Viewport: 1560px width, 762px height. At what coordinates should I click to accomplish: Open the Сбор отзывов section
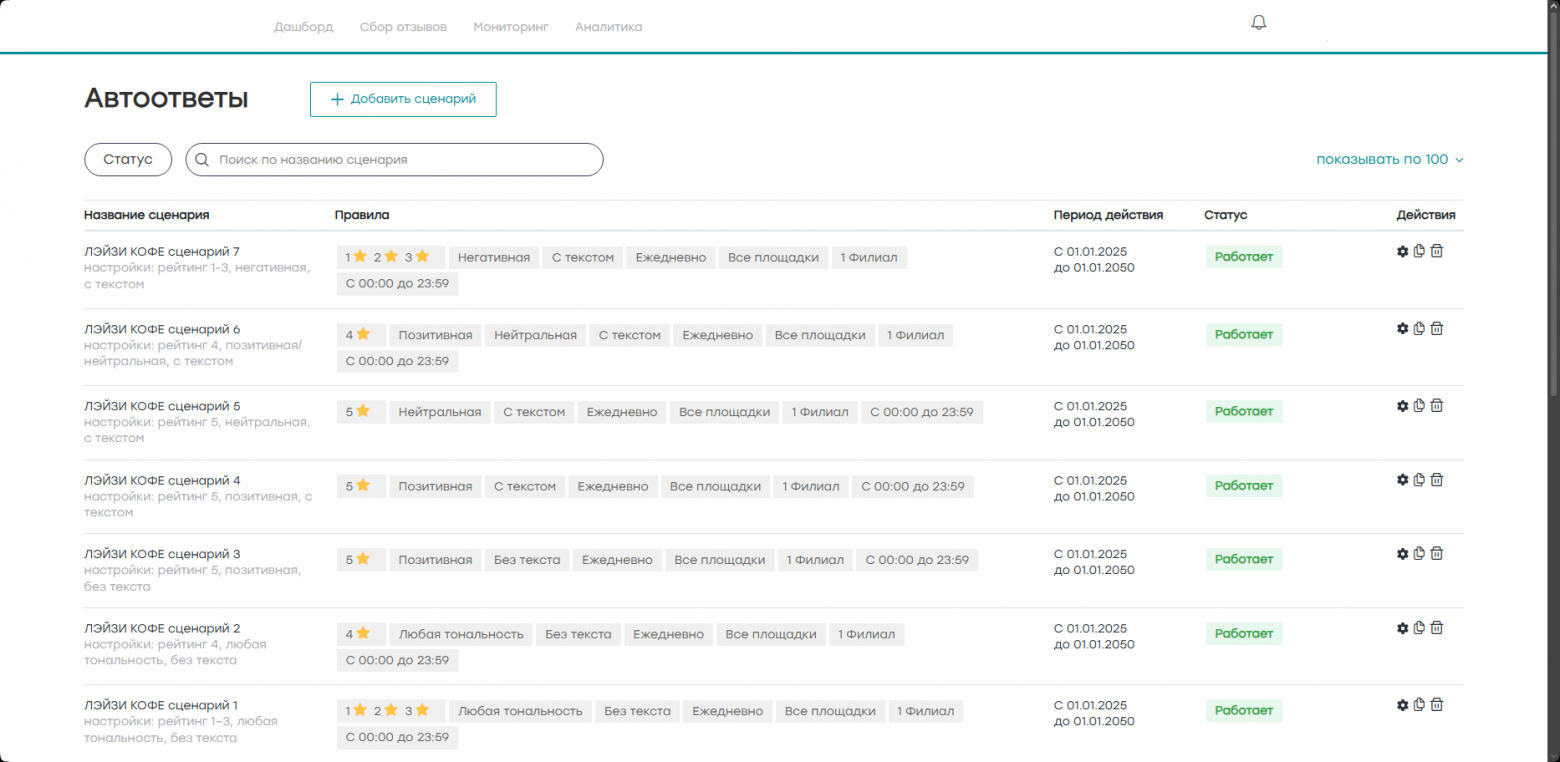point(403,27)
